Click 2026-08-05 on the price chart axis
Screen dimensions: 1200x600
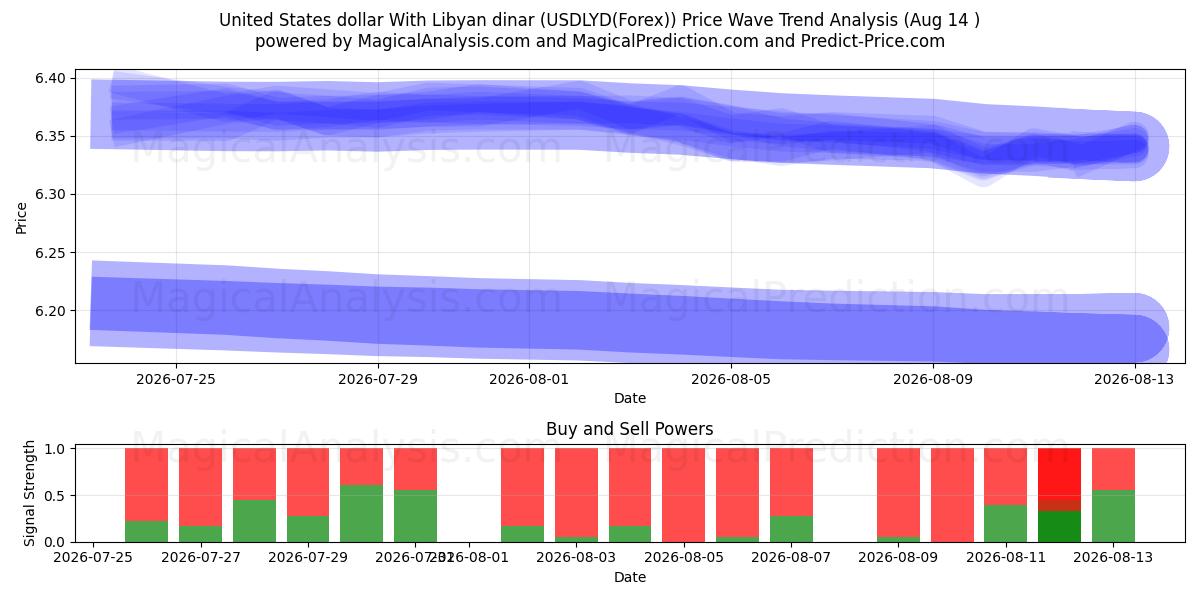[731, 379]
